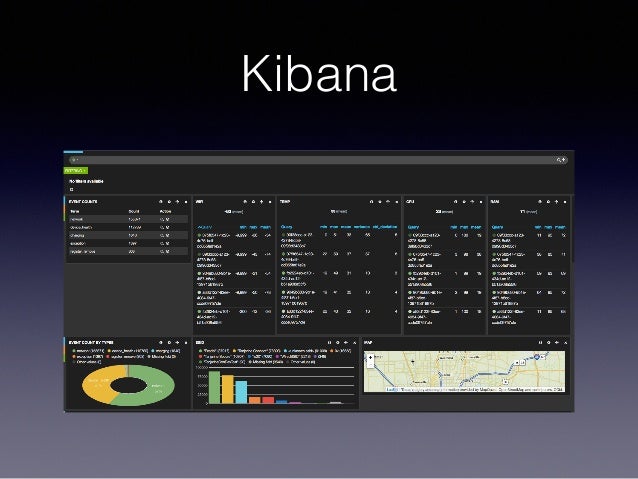
Task: Click the Term column header in EVENT COUNTS
Action: coord(75,211)
